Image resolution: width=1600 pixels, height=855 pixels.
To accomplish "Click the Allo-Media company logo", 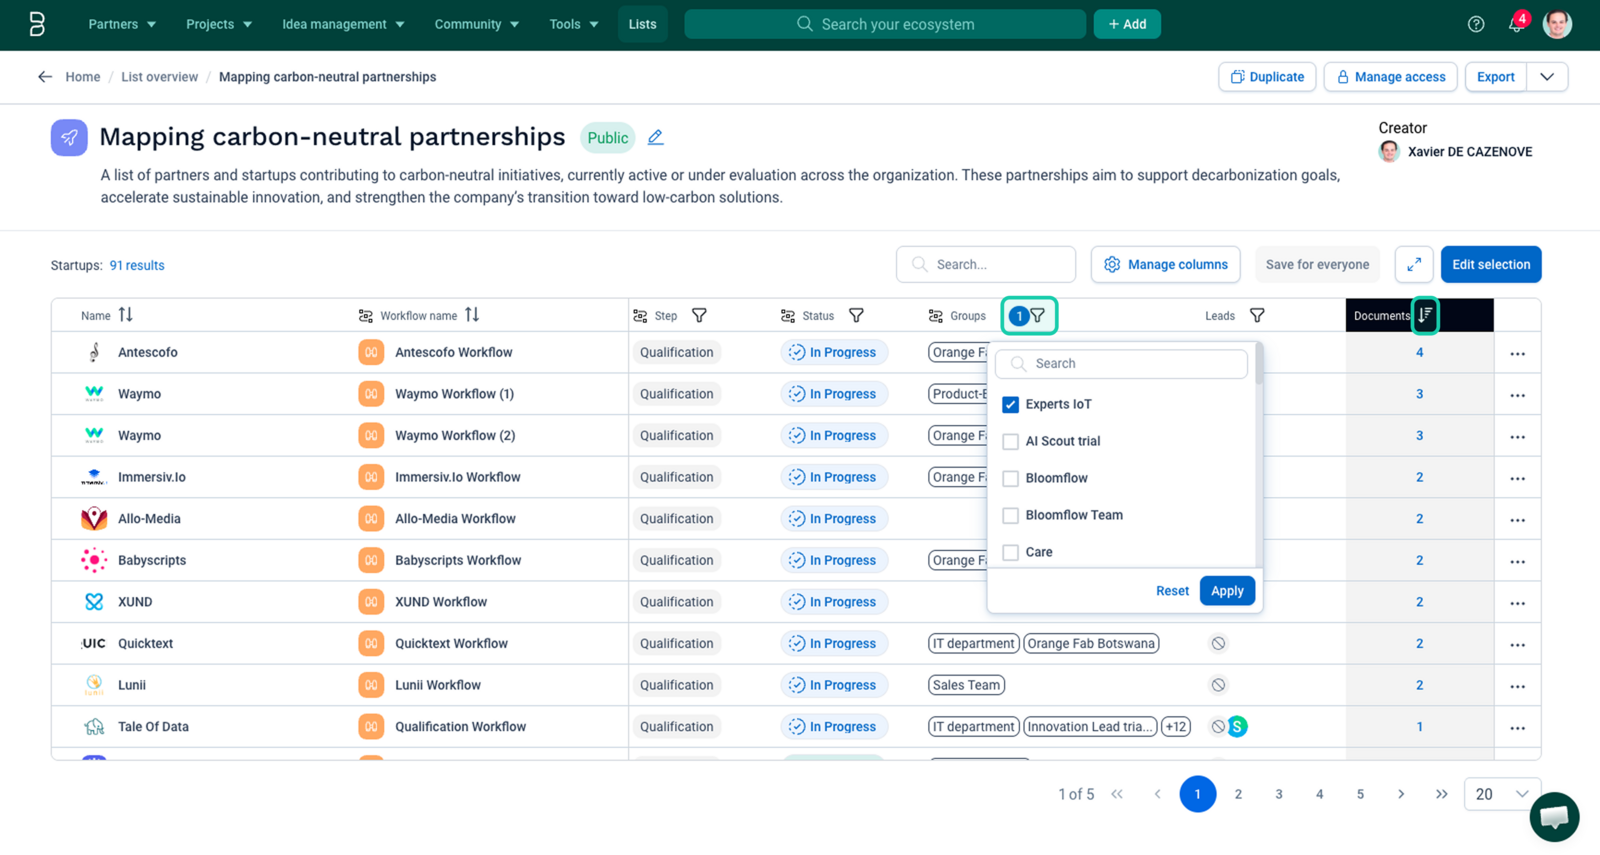I will [x=94, y=518].
